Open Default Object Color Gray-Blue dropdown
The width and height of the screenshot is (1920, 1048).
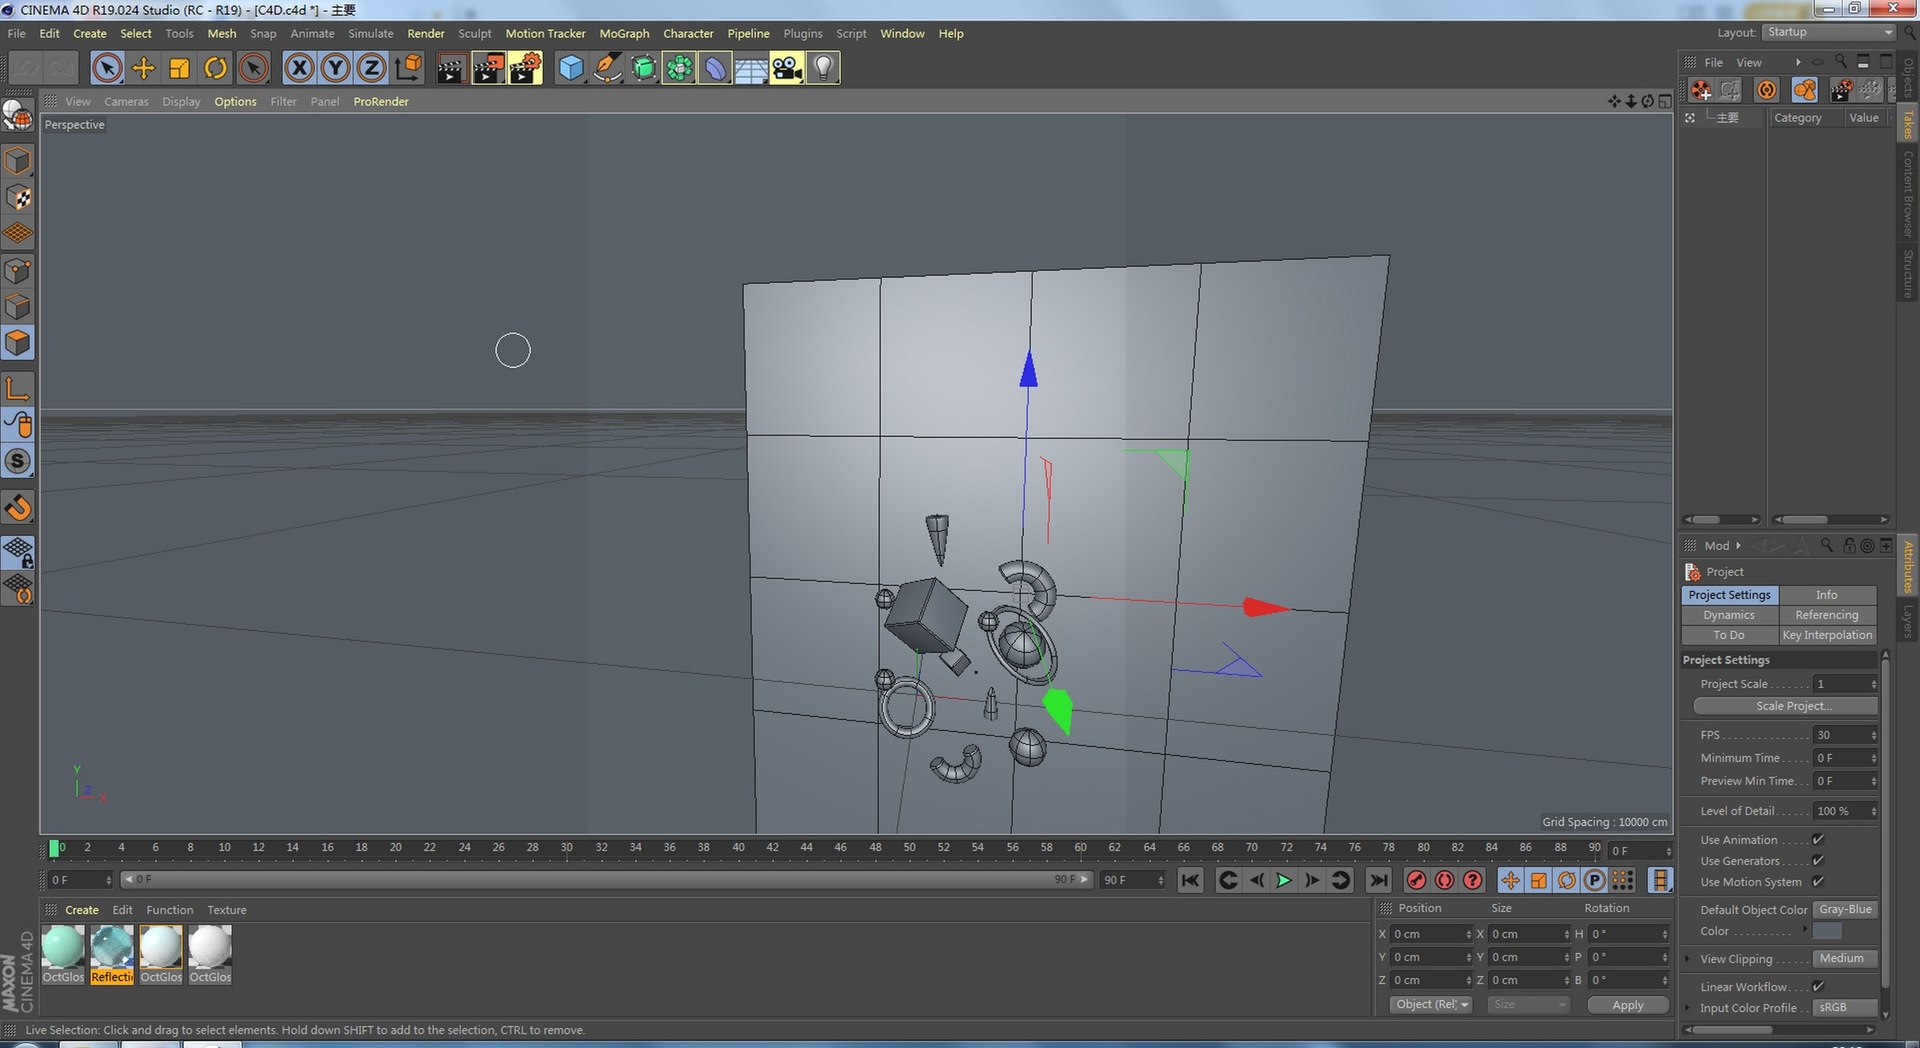(x=1846, y=910)
